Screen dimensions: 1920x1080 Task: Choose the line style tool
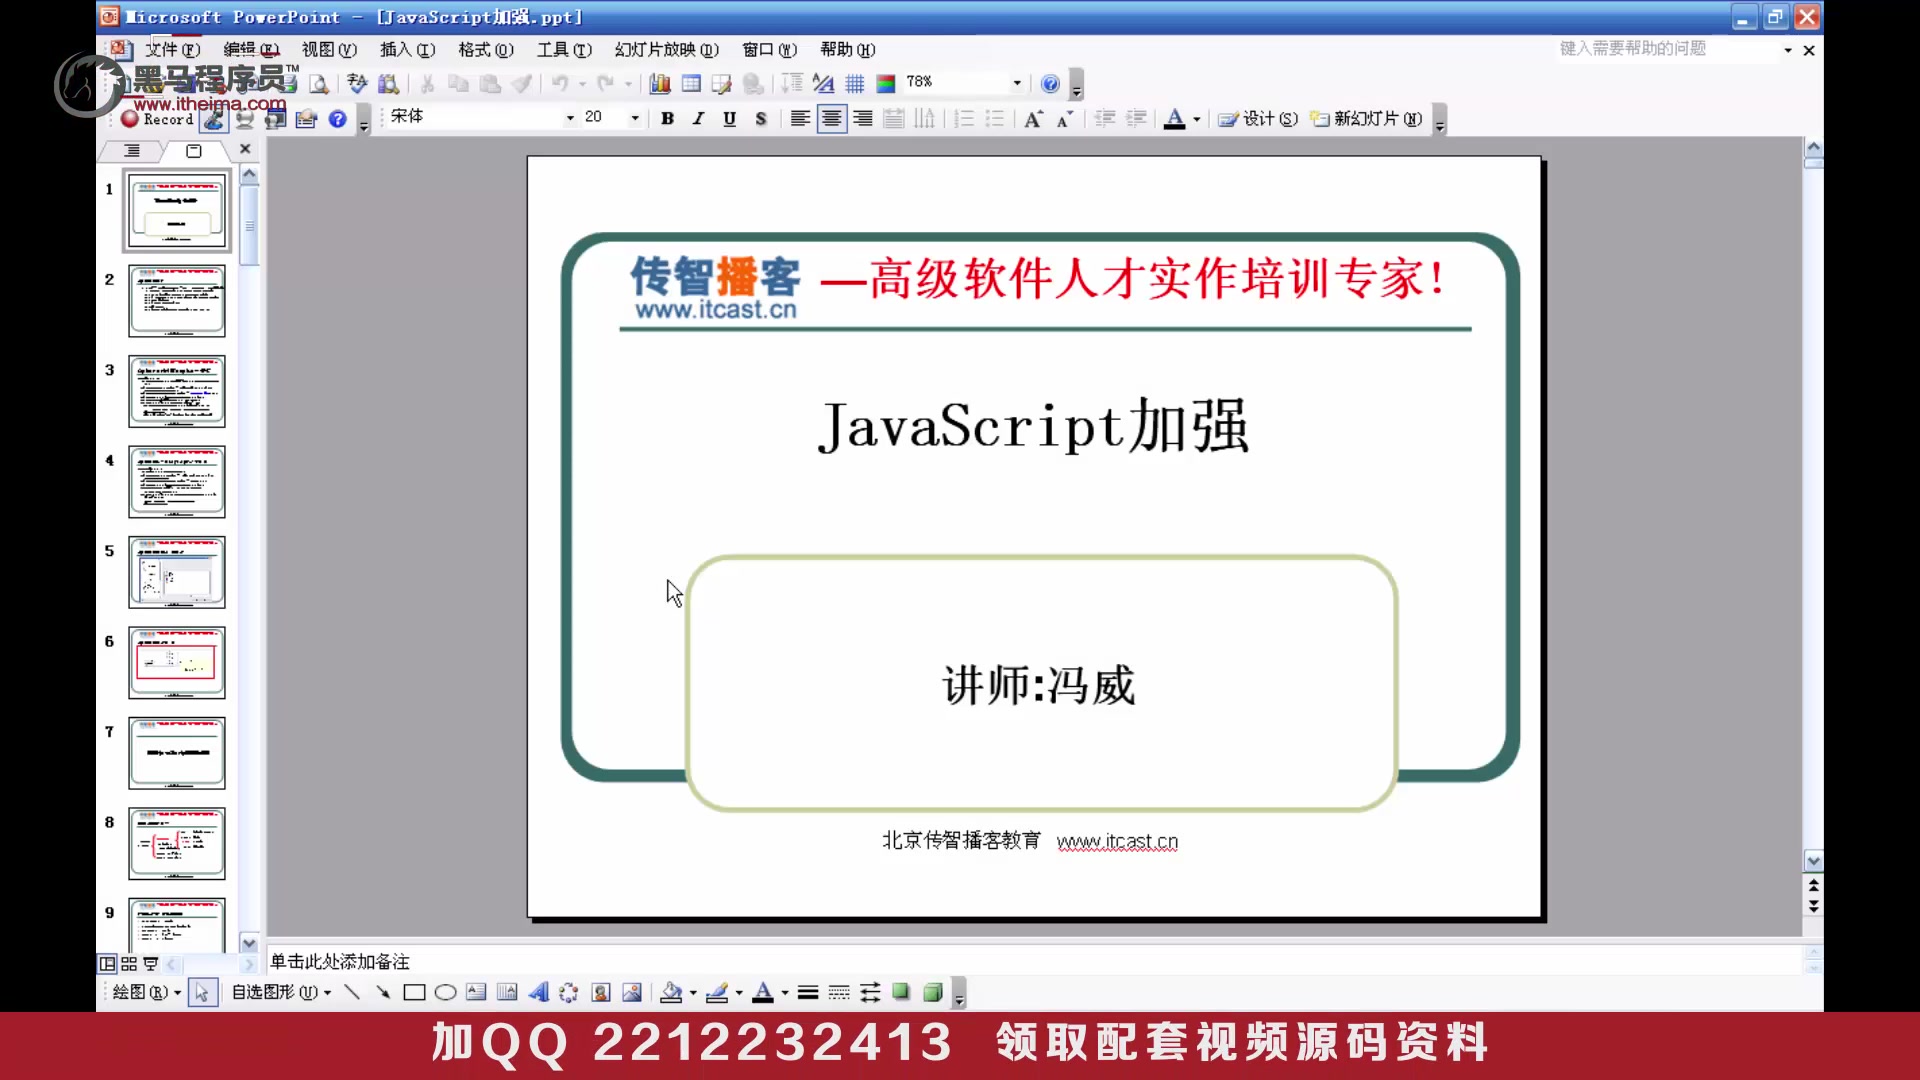pyautogui.click(x=808, y=992)
